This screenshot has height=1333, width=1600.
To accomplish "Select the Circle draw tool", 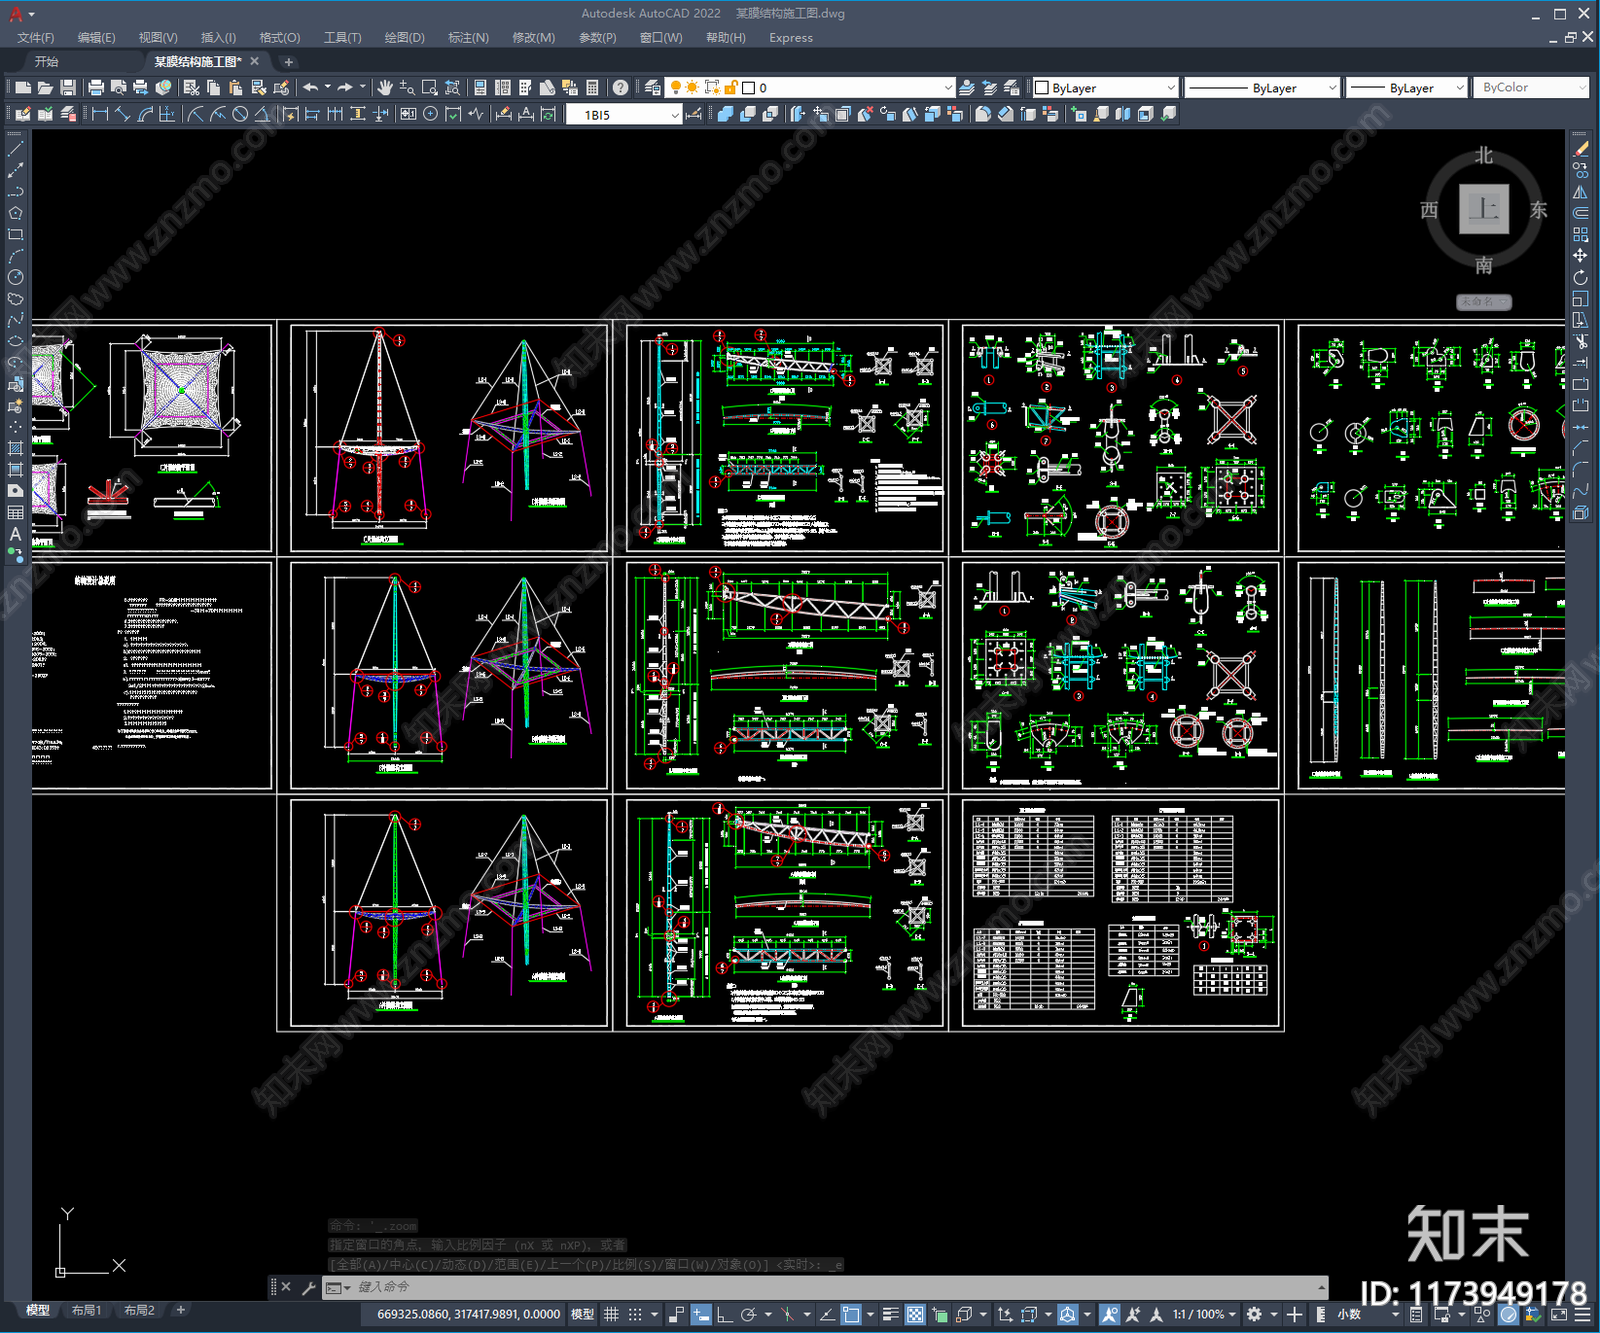I will 15,277.
